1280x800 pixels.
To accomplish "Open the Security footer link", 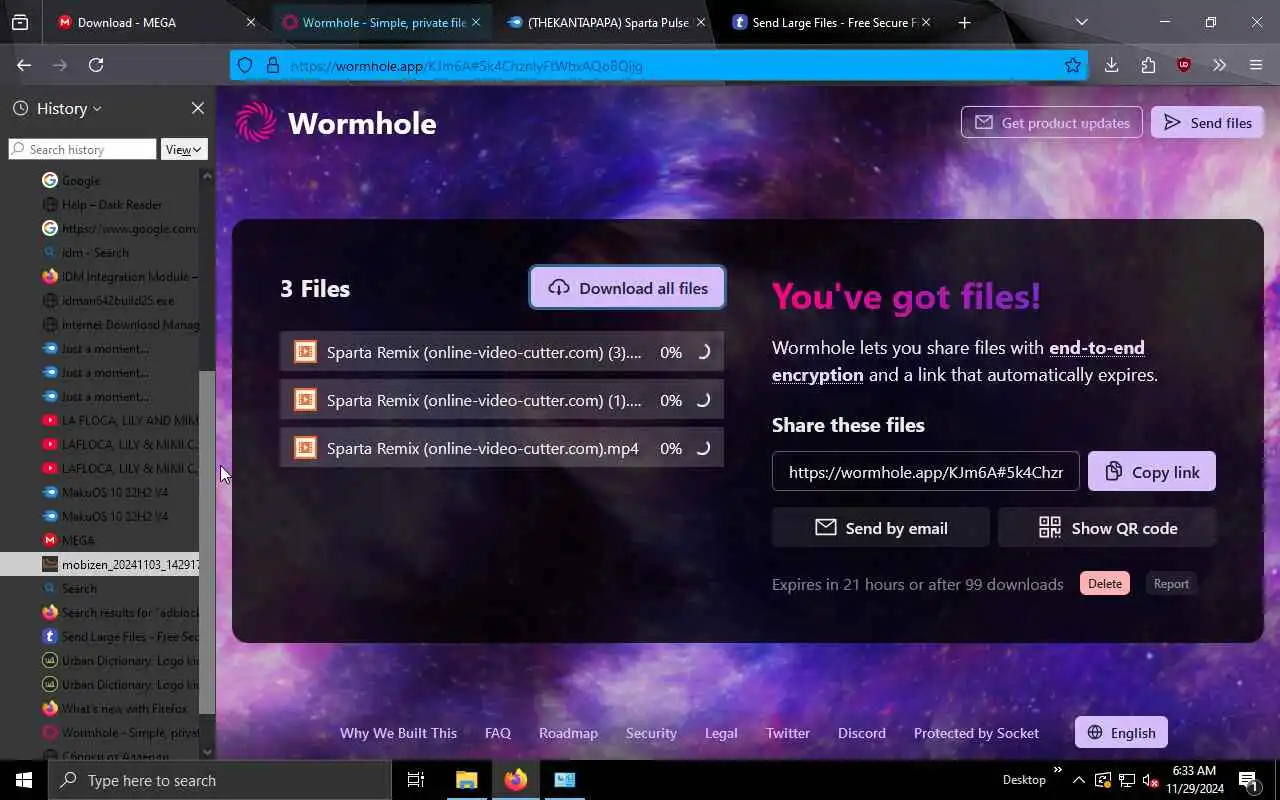I will (651, 733).
